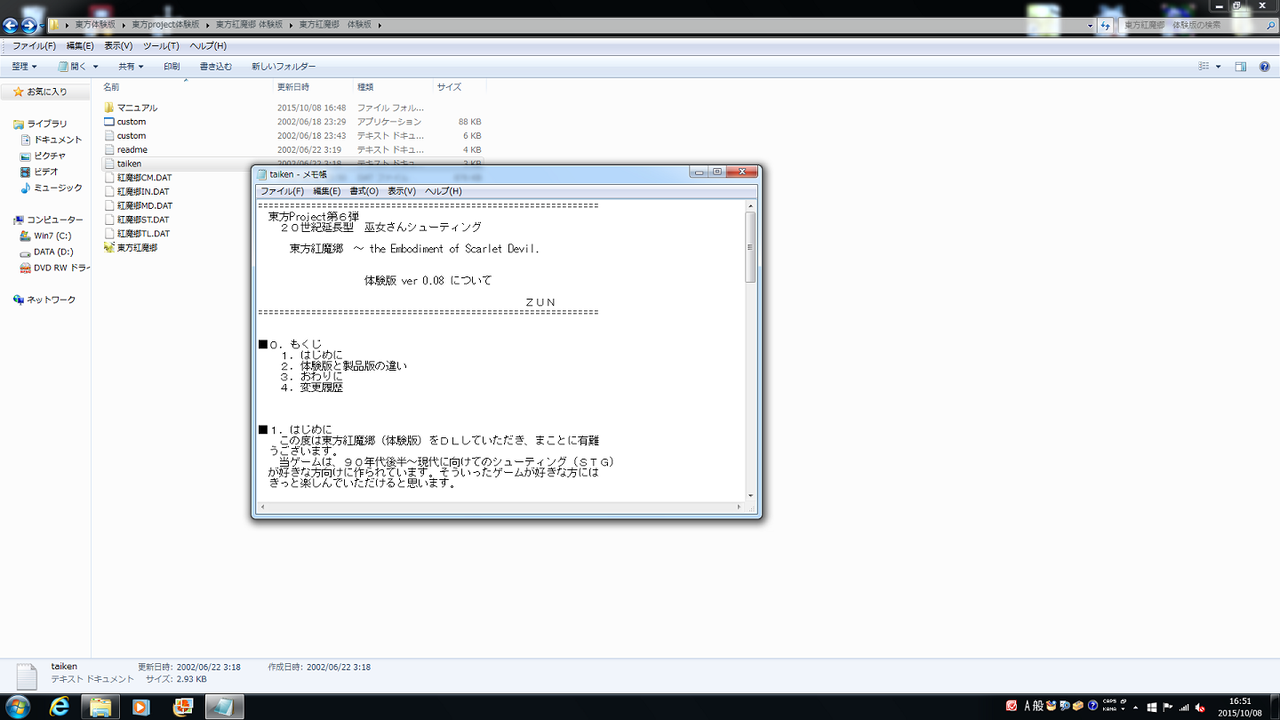Screen dimensions: 1280x720
Task: Sort by the 種類 column header
Action: point(366,87)
